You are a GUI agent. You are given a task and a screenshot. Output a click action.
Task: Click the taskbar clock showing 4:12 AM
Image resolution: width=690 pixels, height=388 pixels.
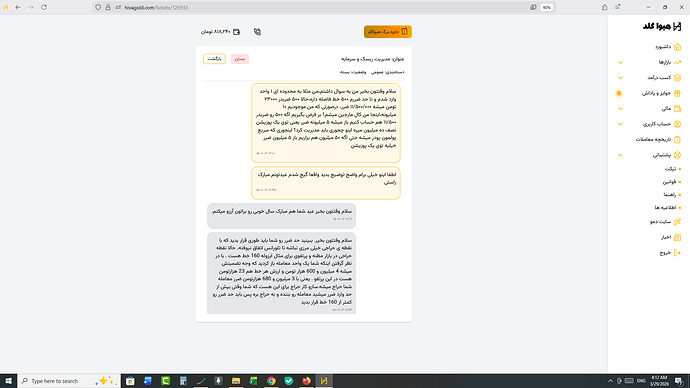(x=659, y=381)
